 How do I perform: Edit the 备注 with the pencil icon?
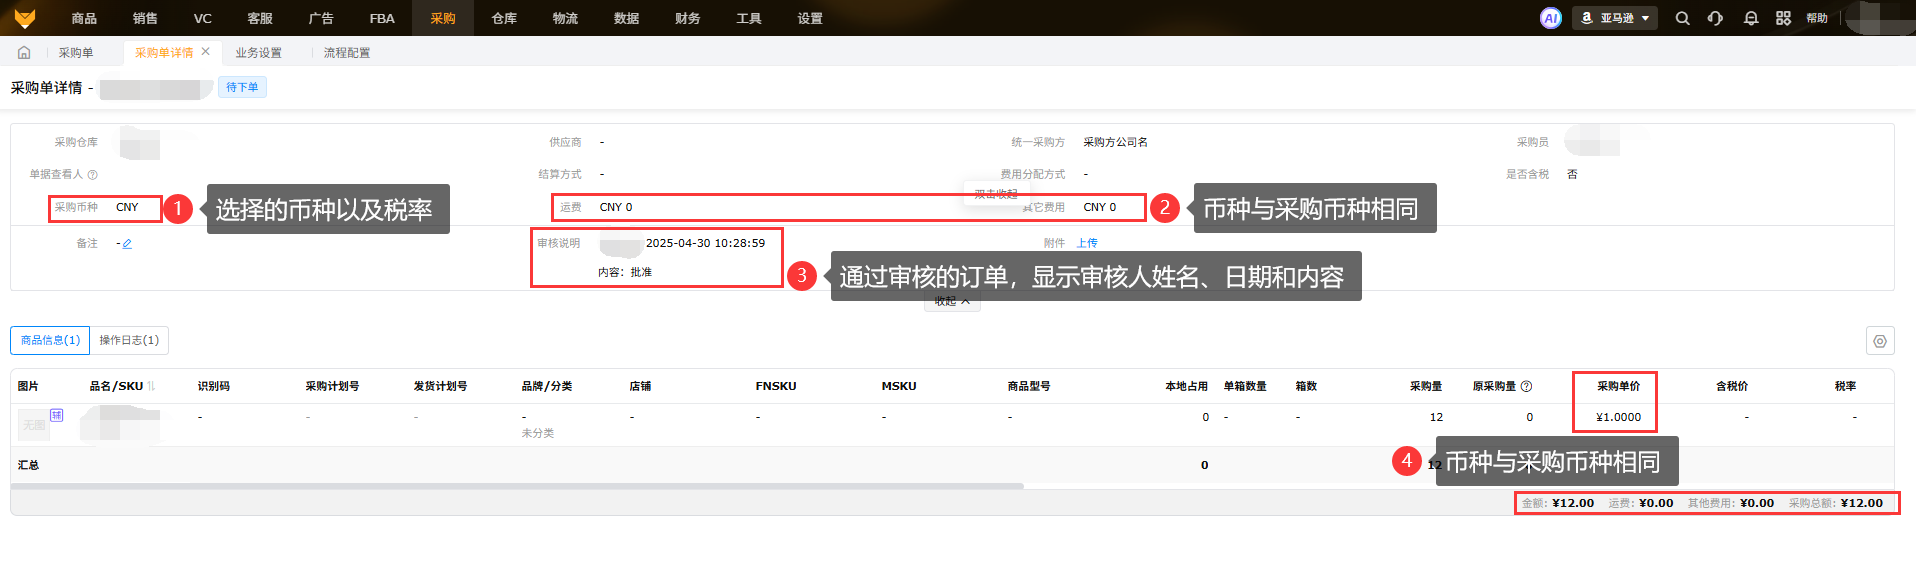click(x=127, y=243)
